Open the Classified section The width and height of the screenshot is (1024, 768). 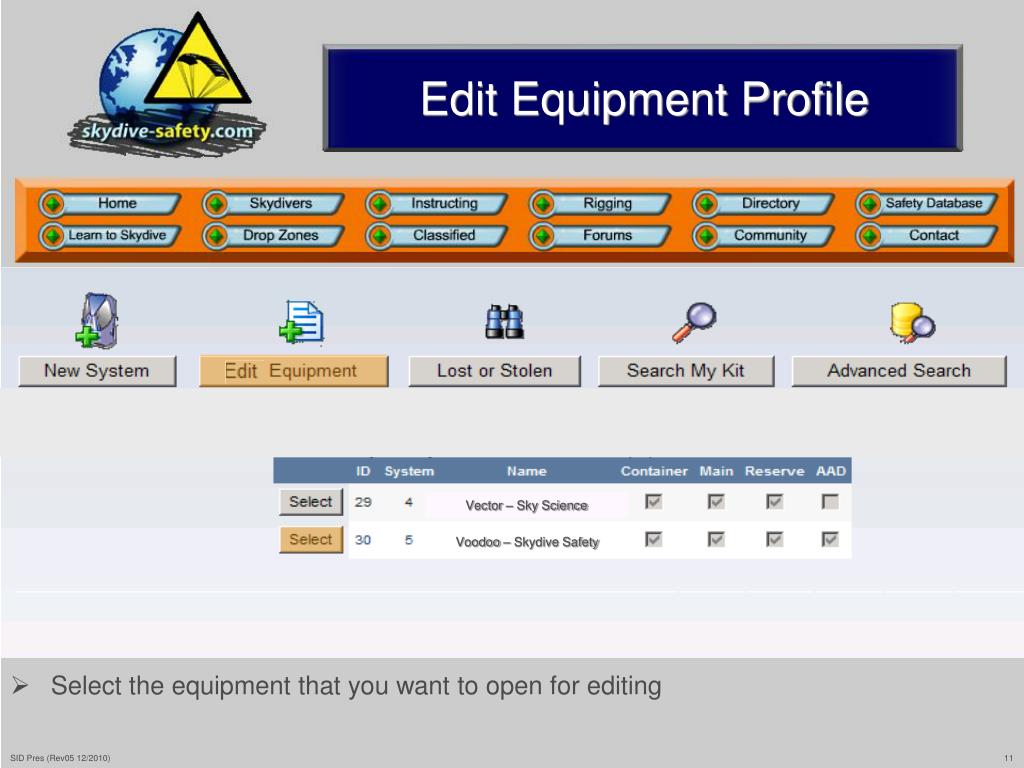[444, 235]
